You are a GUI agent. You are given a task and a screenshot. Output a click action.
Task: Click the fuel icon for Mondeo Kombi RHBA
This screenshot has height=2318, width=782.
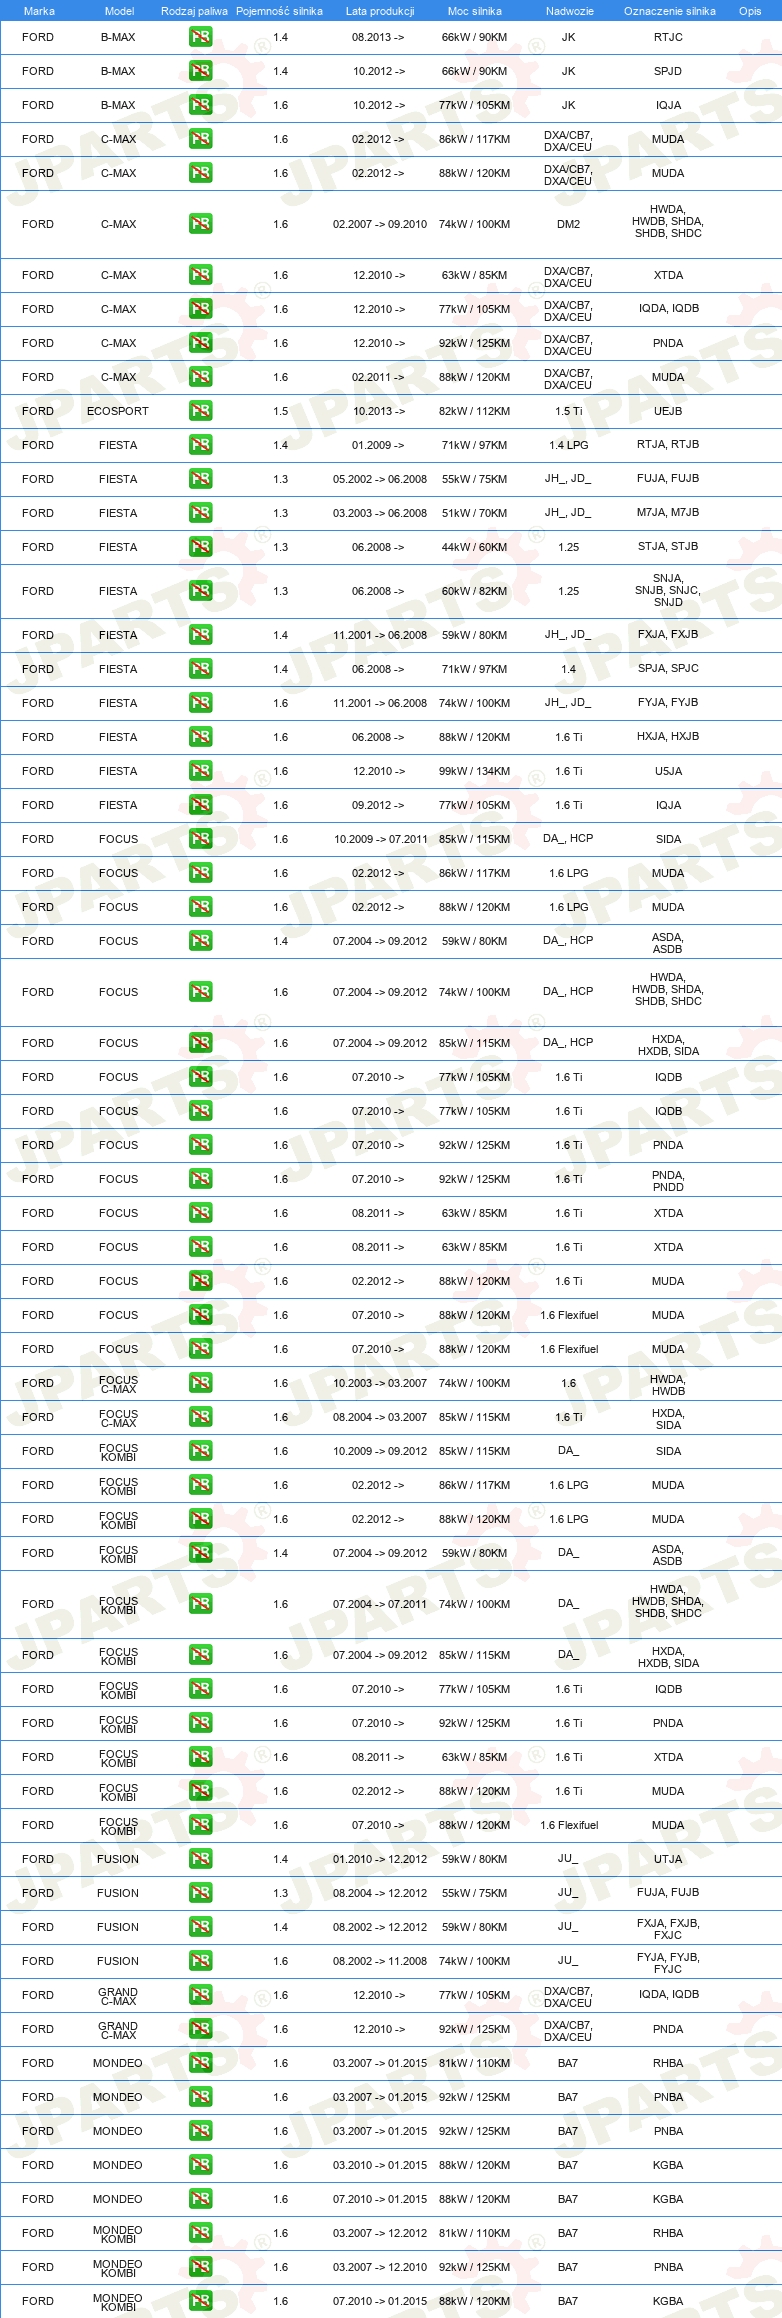[200, 2233]
